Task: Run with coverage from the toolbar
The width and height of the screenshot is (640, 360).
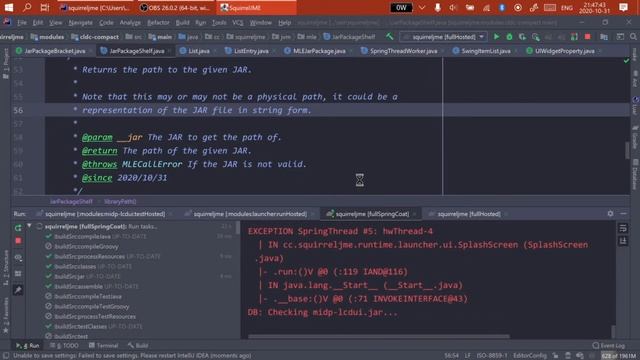Action: (x=522, y=37)
